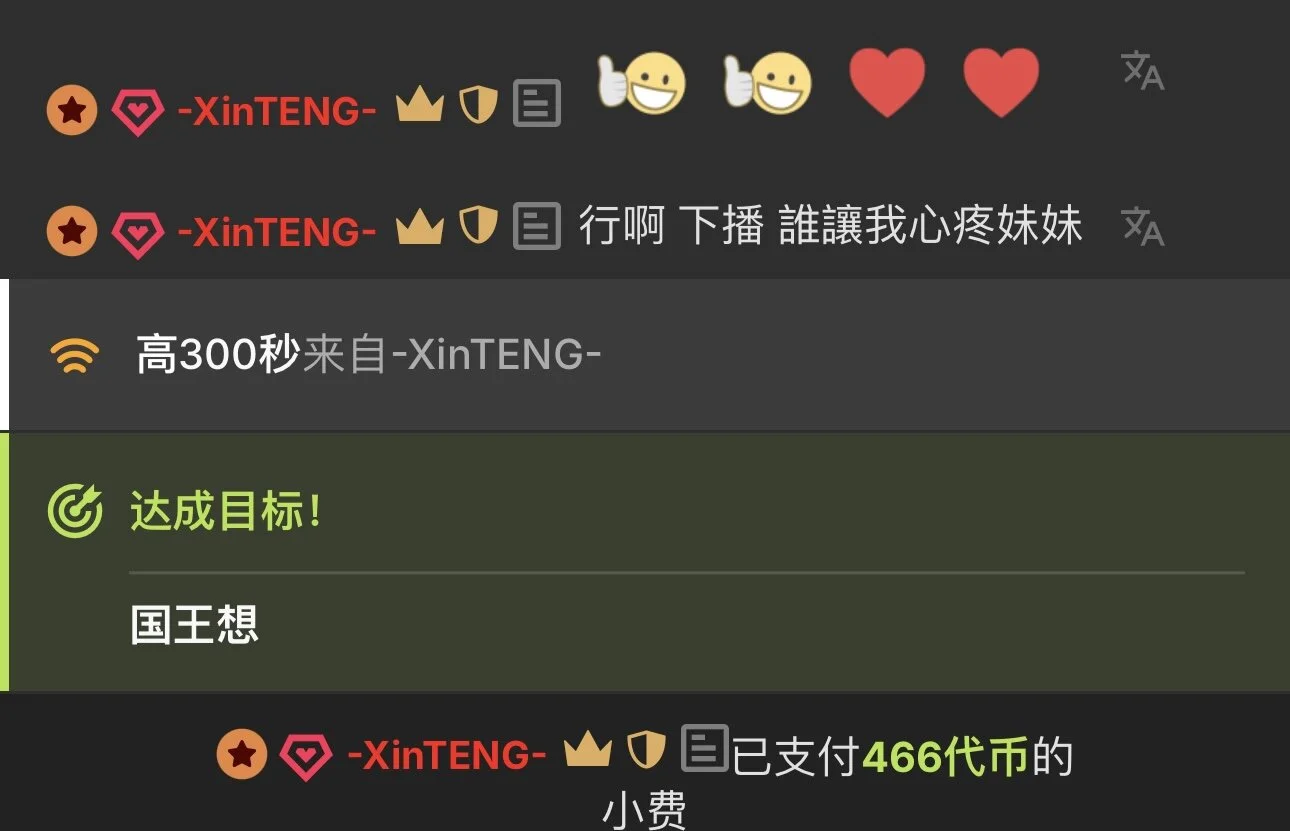Viewport: 1290px width, 831px height.
Task: Translate the emoji message from -XinTENG-
Action: (x=1143, y=71)
